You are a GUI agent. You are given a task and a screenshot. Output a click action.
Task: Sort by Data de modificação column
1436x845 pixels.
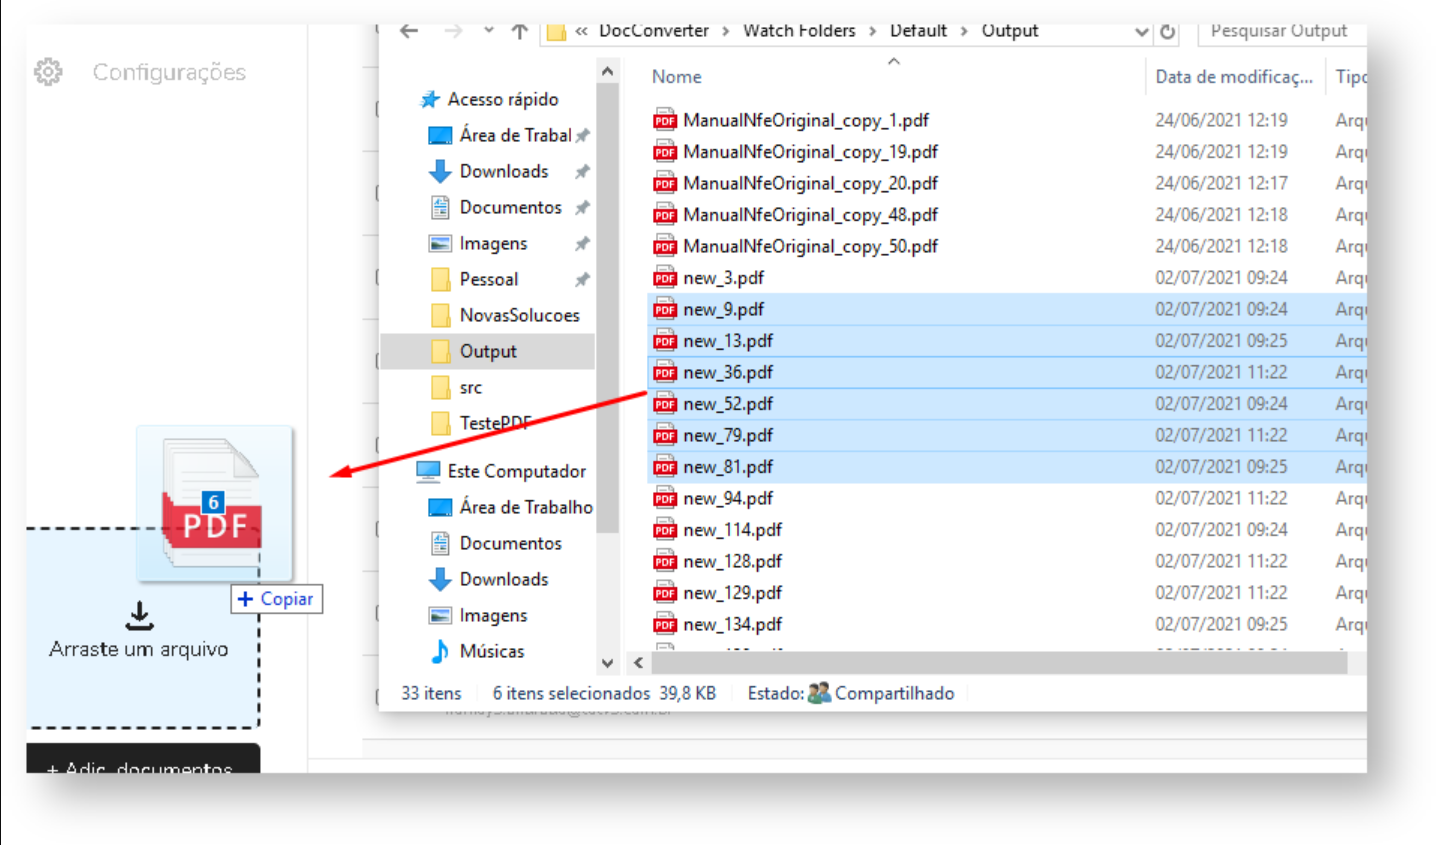click(1234, 77)
